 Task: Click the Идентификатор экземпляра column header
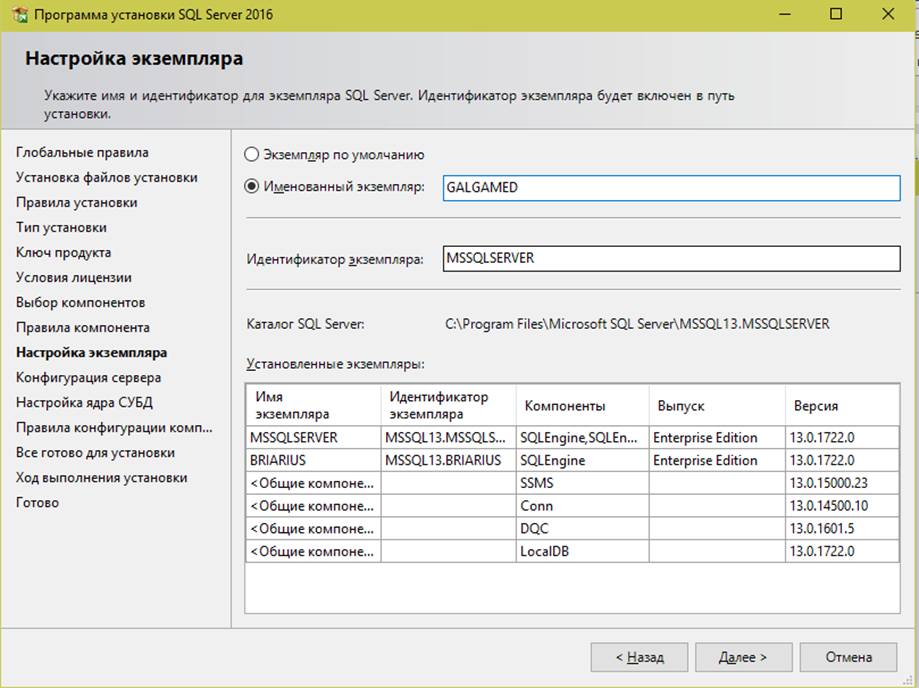point(448,406)
